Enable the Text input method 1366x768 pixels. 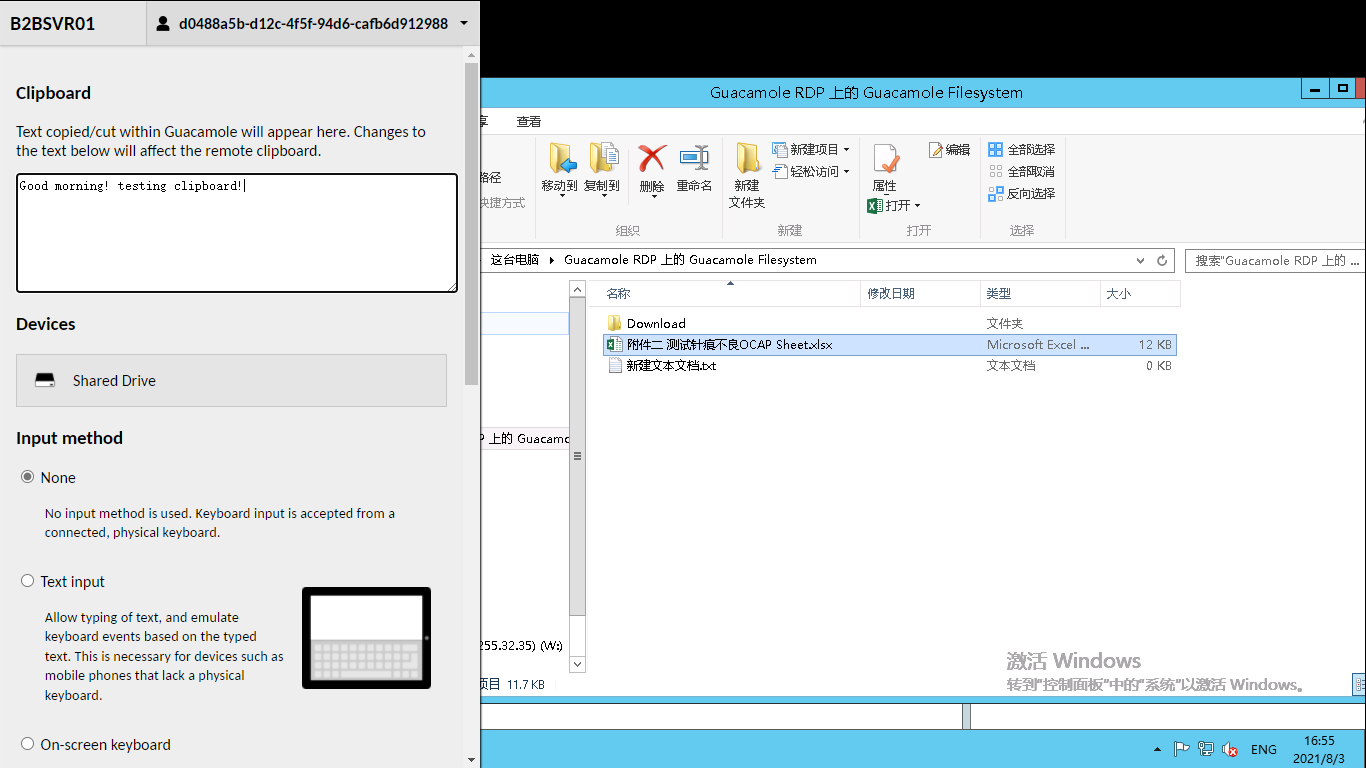(27, 580)
